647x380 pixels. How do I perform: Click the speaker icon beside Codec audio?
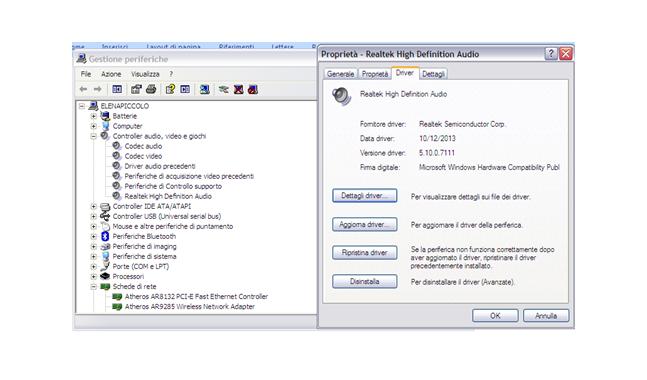tap(117, 146)
